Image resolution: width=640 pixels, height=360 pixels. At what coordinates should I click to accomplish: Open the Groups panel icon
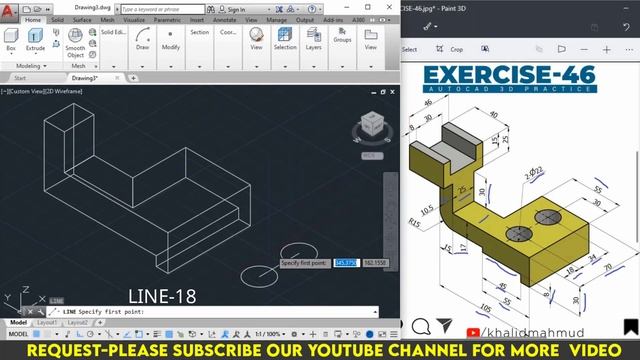point(342,35)
